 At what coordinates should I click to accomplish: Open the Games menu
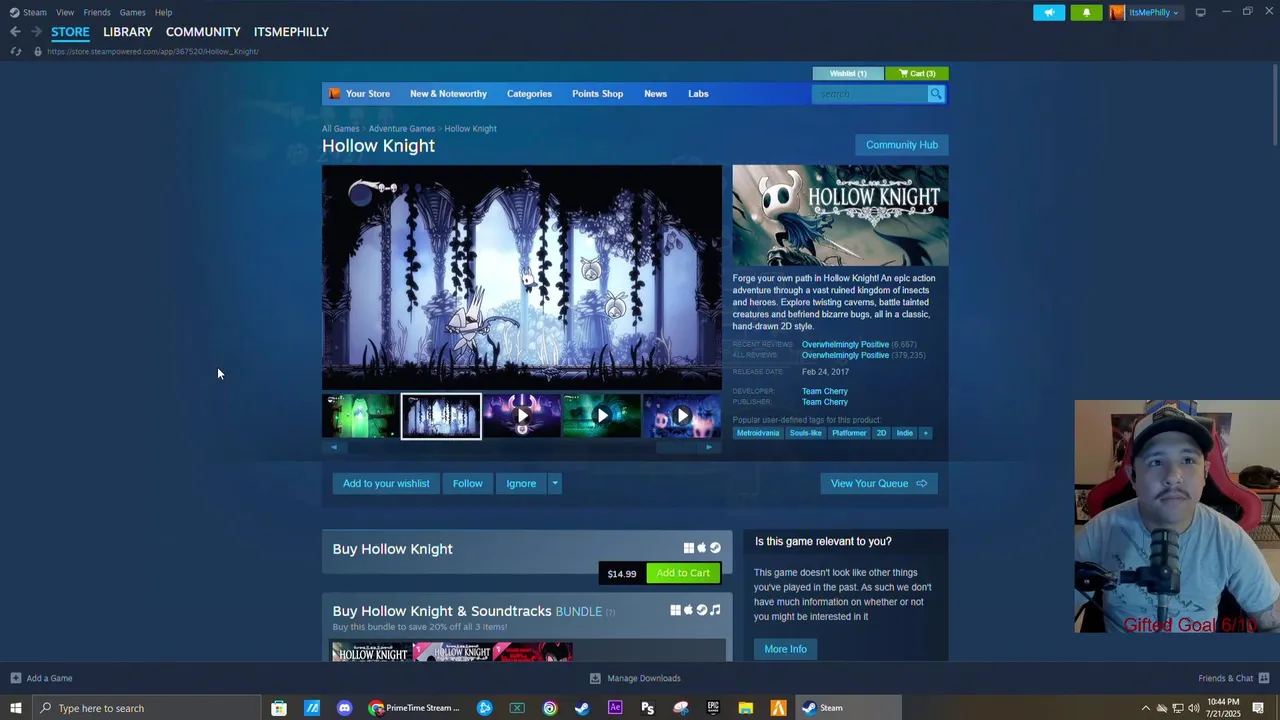click(132, 12)
